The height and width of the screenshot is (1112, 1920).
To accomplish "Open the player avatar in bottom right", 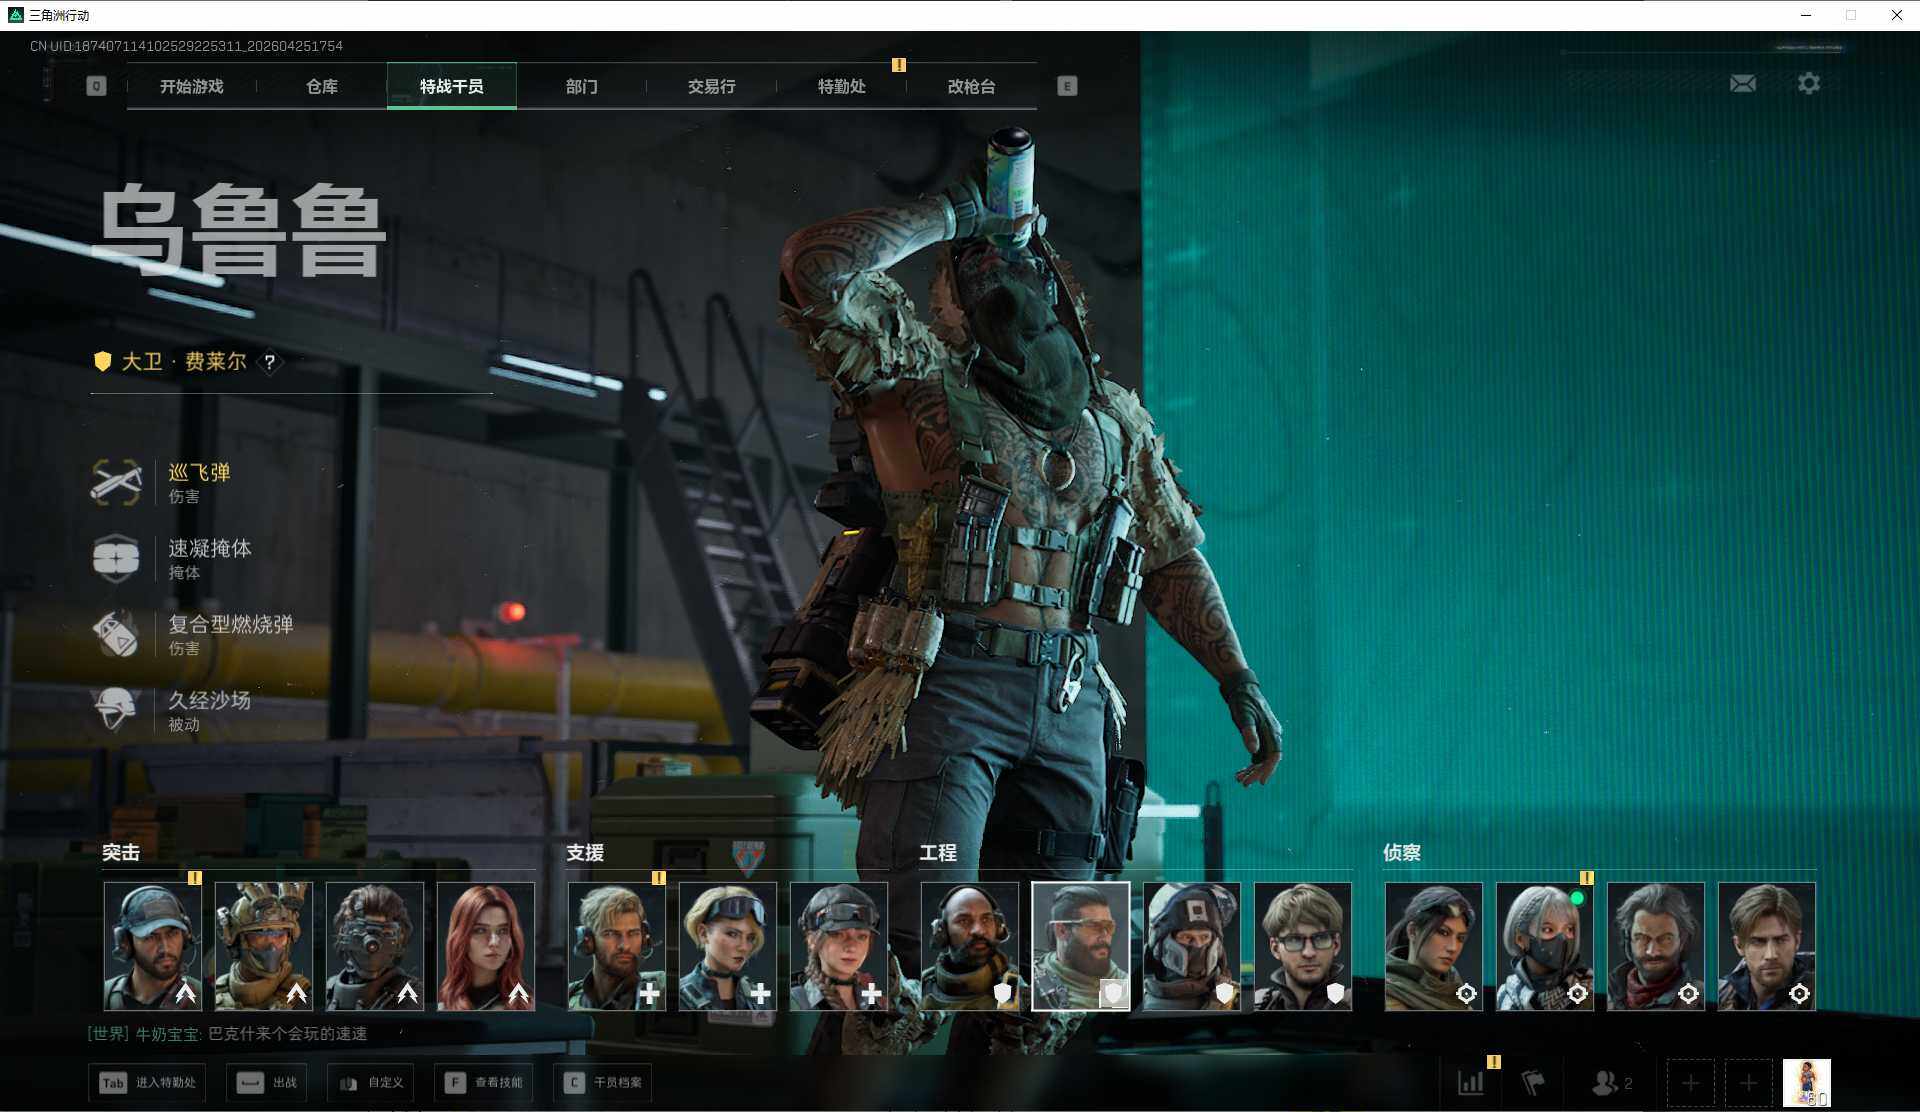I will [x=1806, y=1083].
